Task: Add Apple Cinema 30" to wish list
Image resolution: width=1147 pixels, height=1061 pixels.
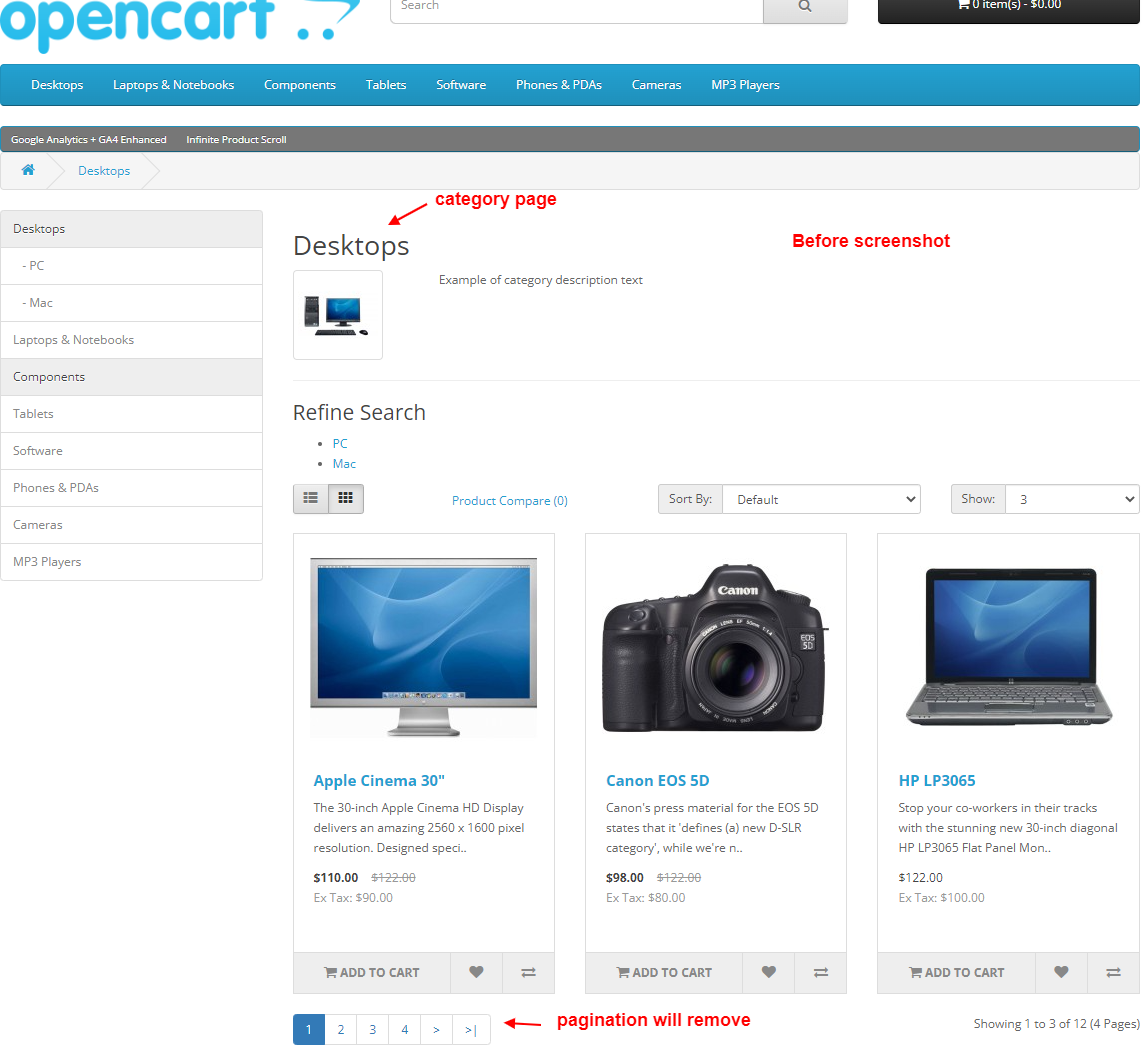Action: pos(476,972)
